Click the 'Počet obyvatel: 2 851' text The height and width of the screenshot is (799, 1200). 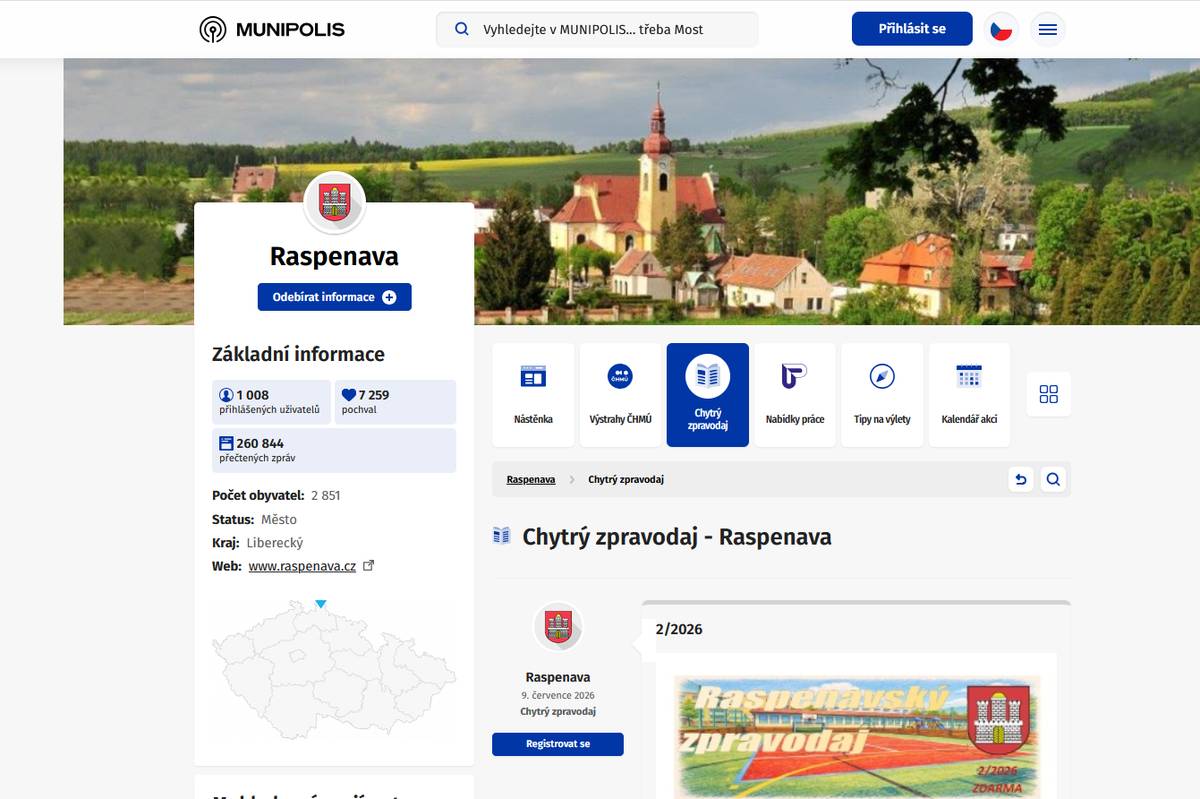276,495
